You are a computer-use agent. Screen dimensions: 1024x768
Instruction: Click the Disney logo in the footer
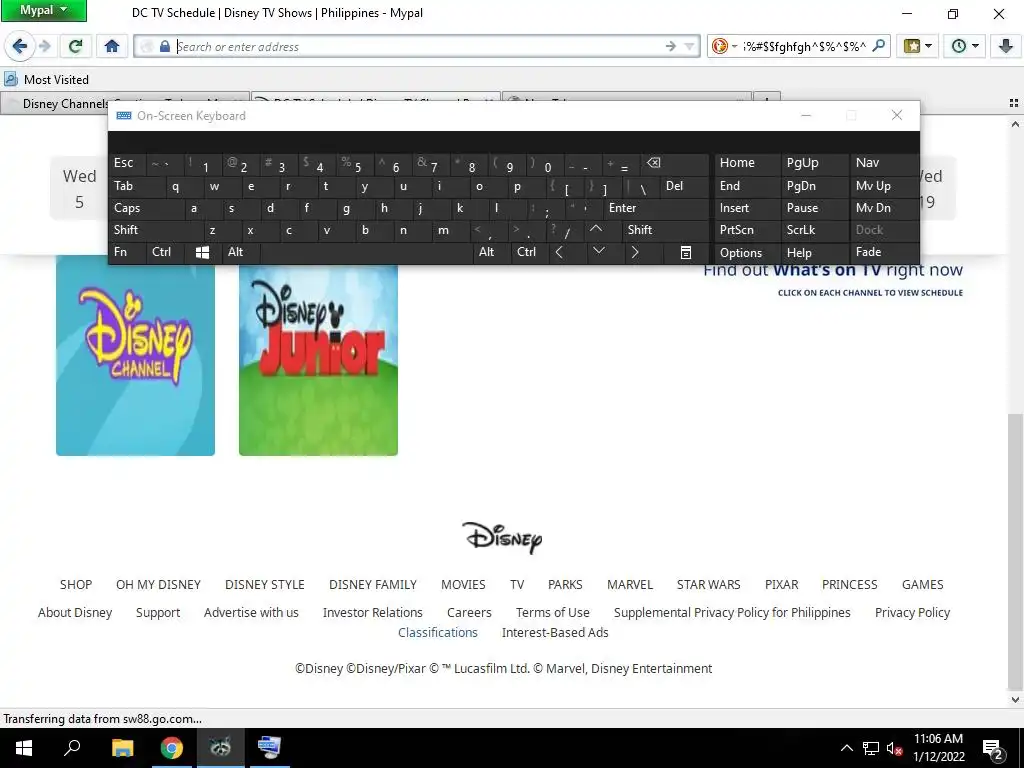(502, 537)
